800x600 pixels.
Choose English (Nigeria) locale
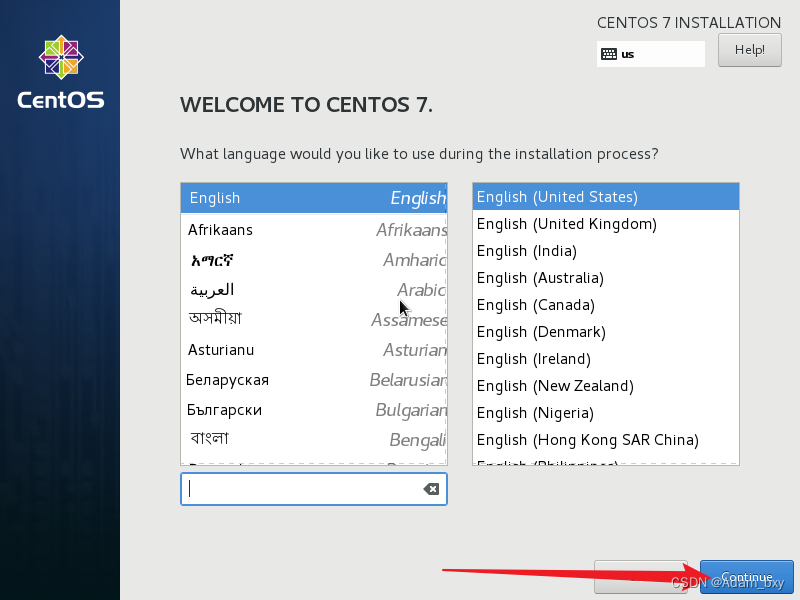[606, 413]
